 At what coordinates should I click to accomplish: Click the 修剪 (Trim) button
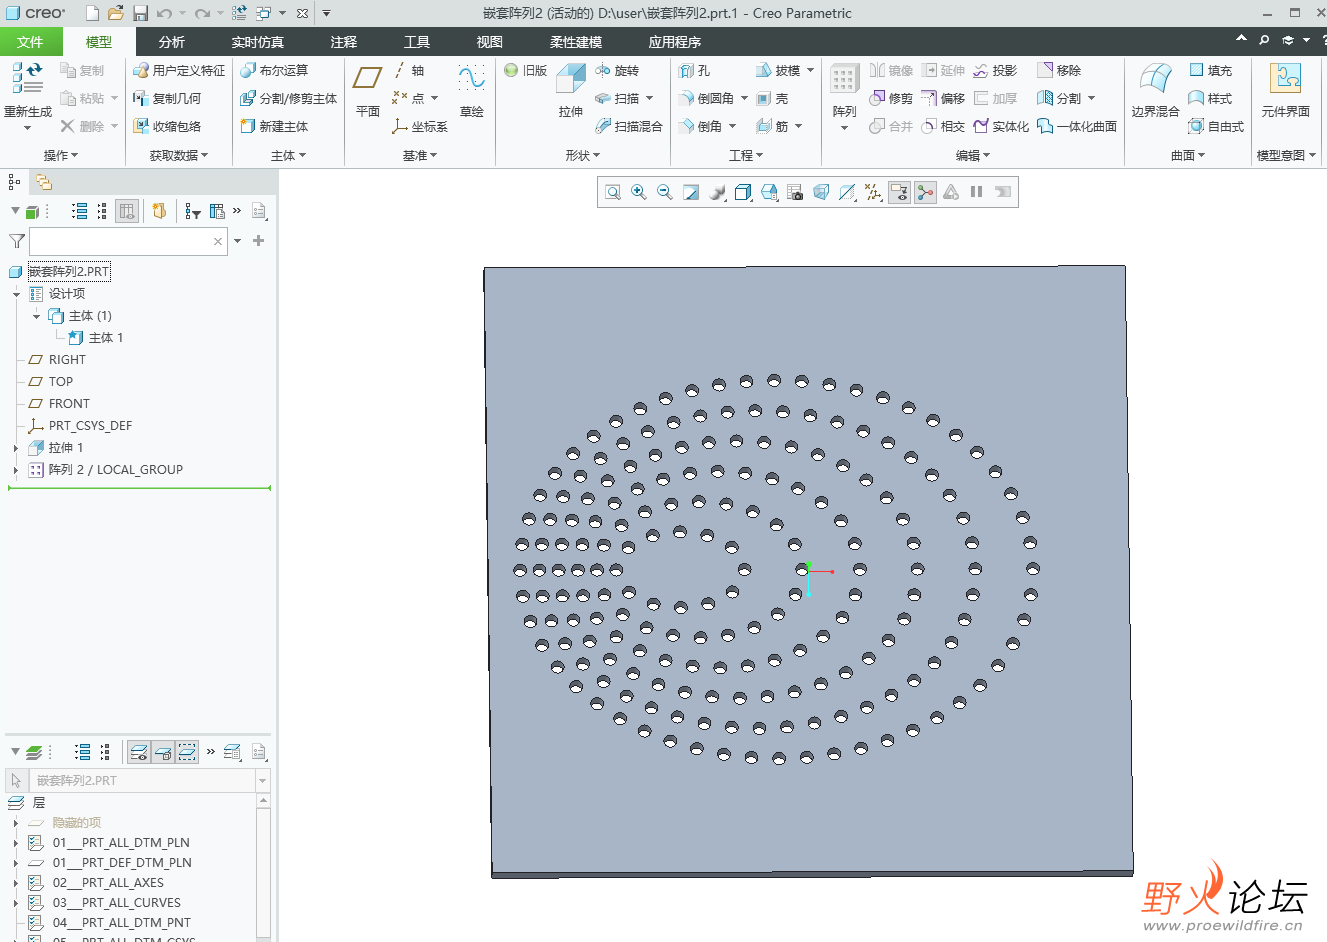[891, 98]
